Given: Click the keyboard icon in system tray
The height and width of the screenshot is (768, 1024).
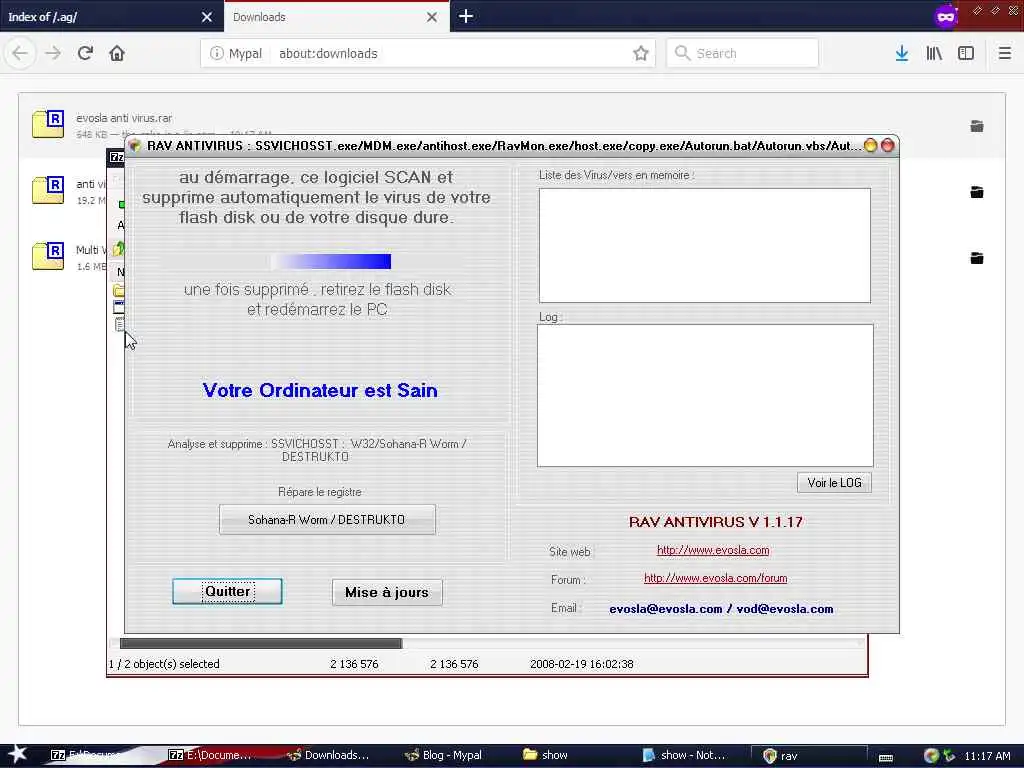Looking at the screenshot, I should (x=886, y=757).
